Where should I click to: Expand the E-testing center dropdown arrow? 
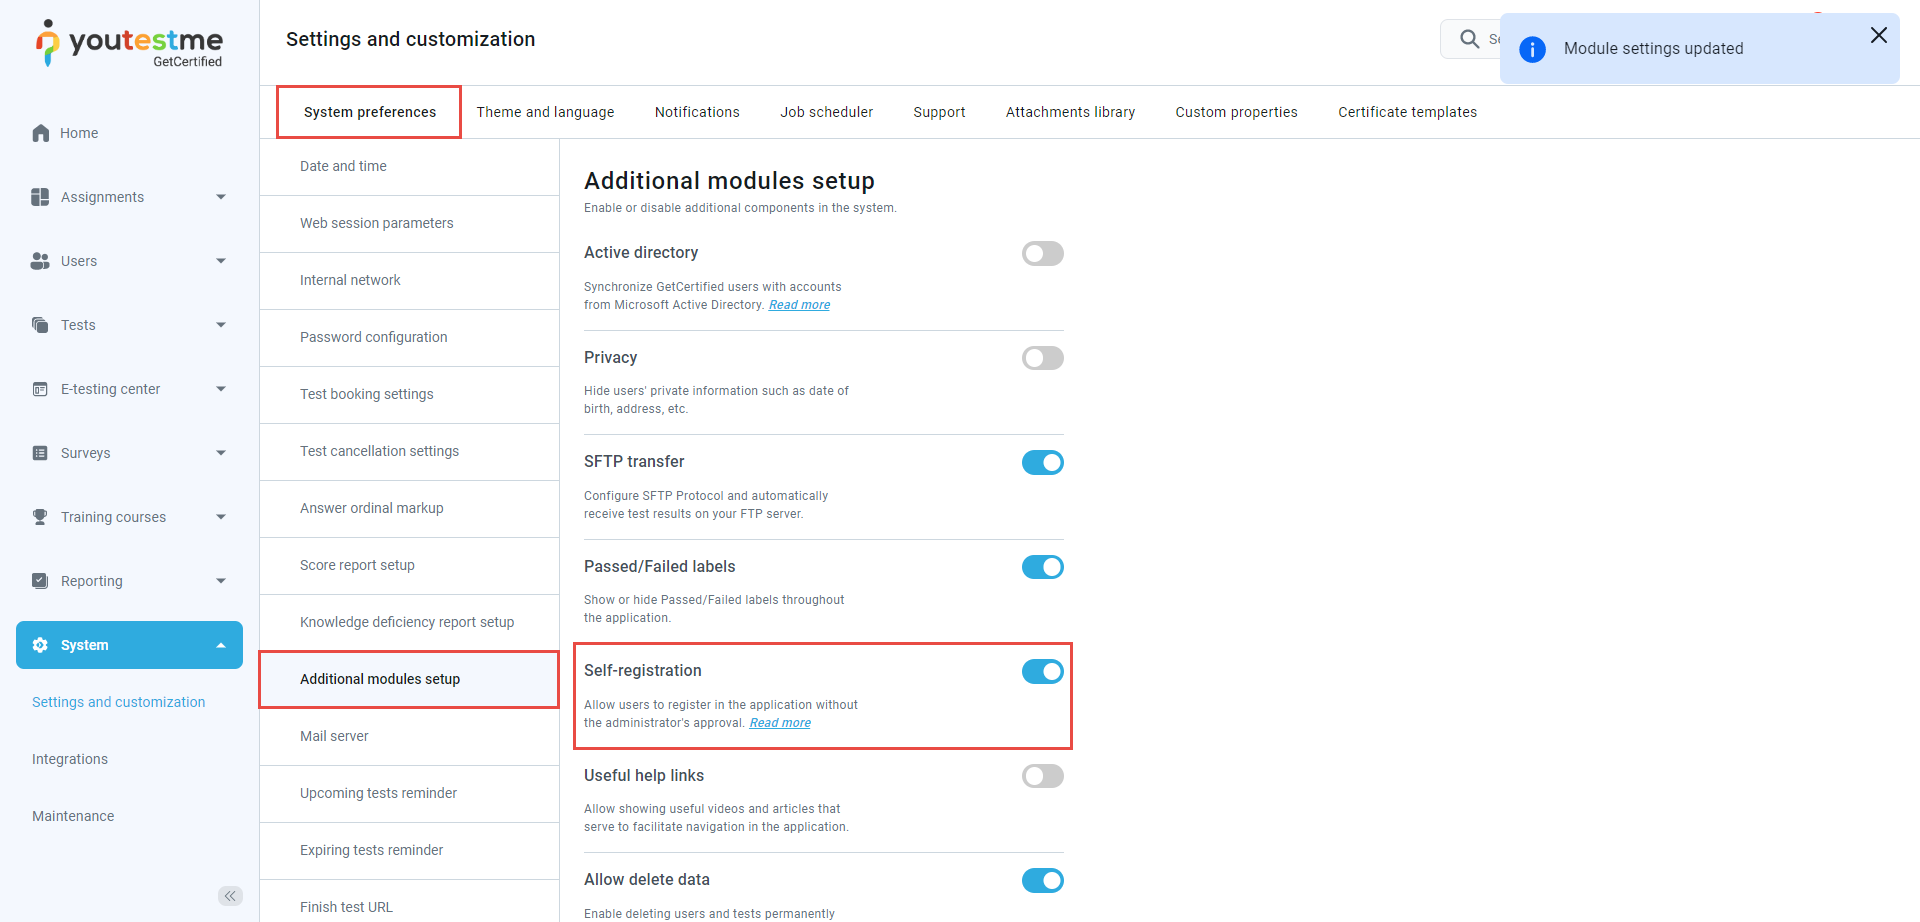(221, 389)
